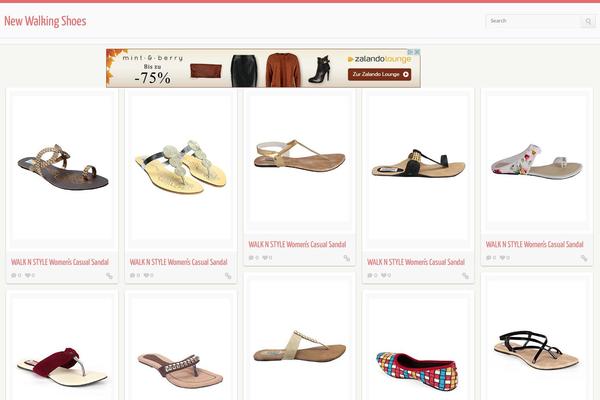
Task: Open the yellow sandal pair image
Action: (181, 168)
